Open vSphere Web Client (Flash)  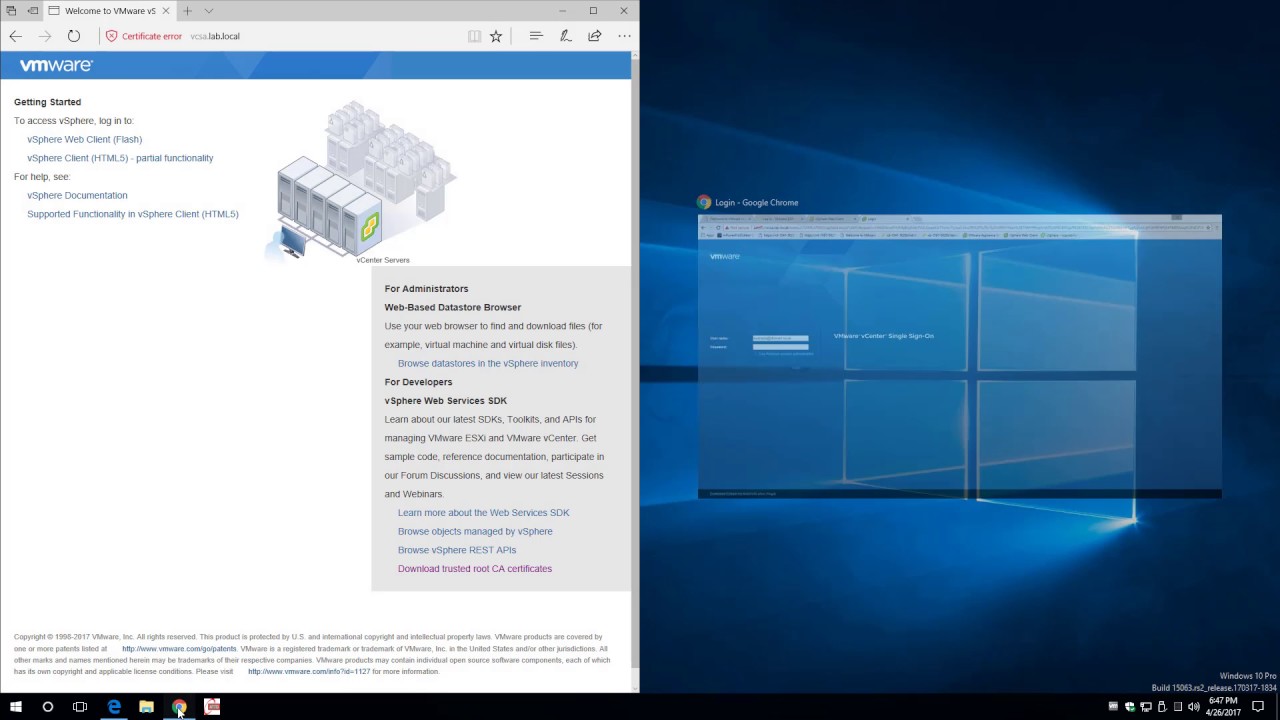click(x=85, y=140)
